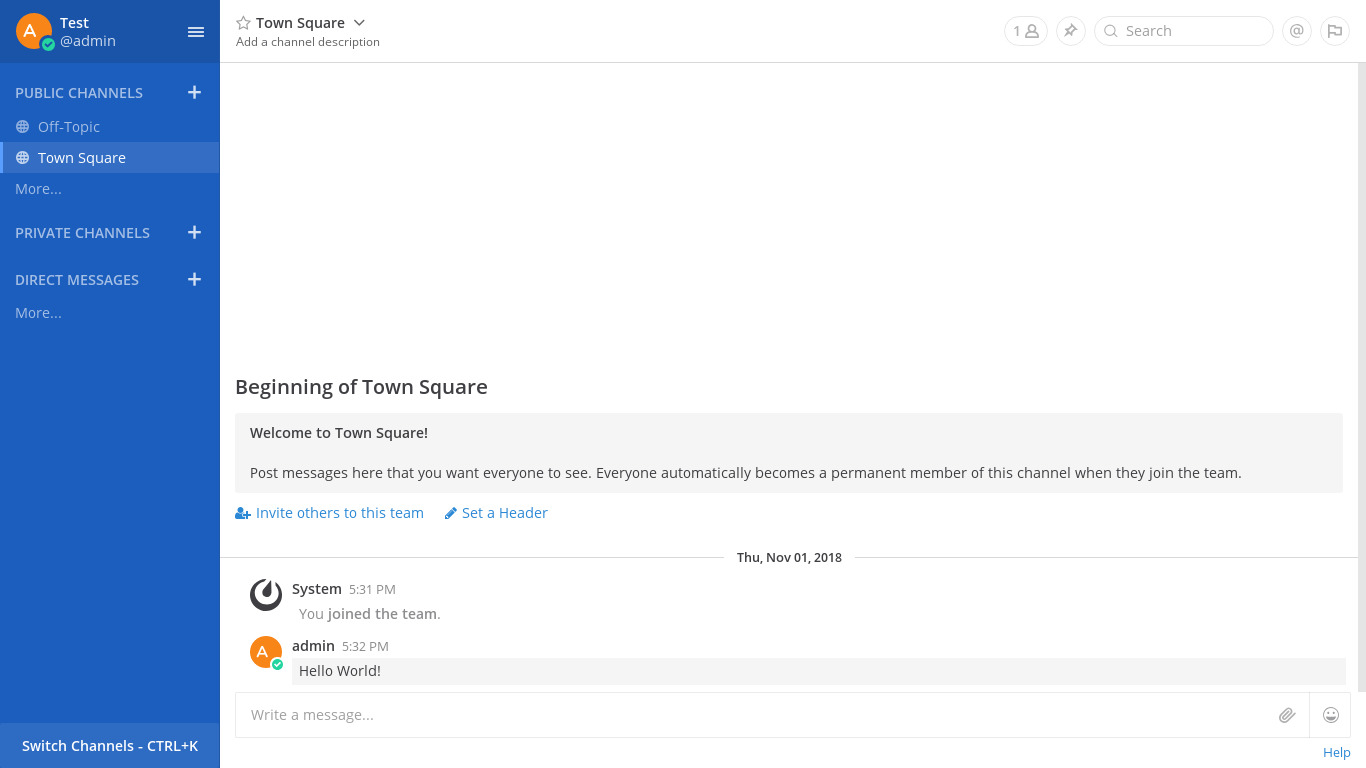Open pinned posts

click(x=1070, y=31)
